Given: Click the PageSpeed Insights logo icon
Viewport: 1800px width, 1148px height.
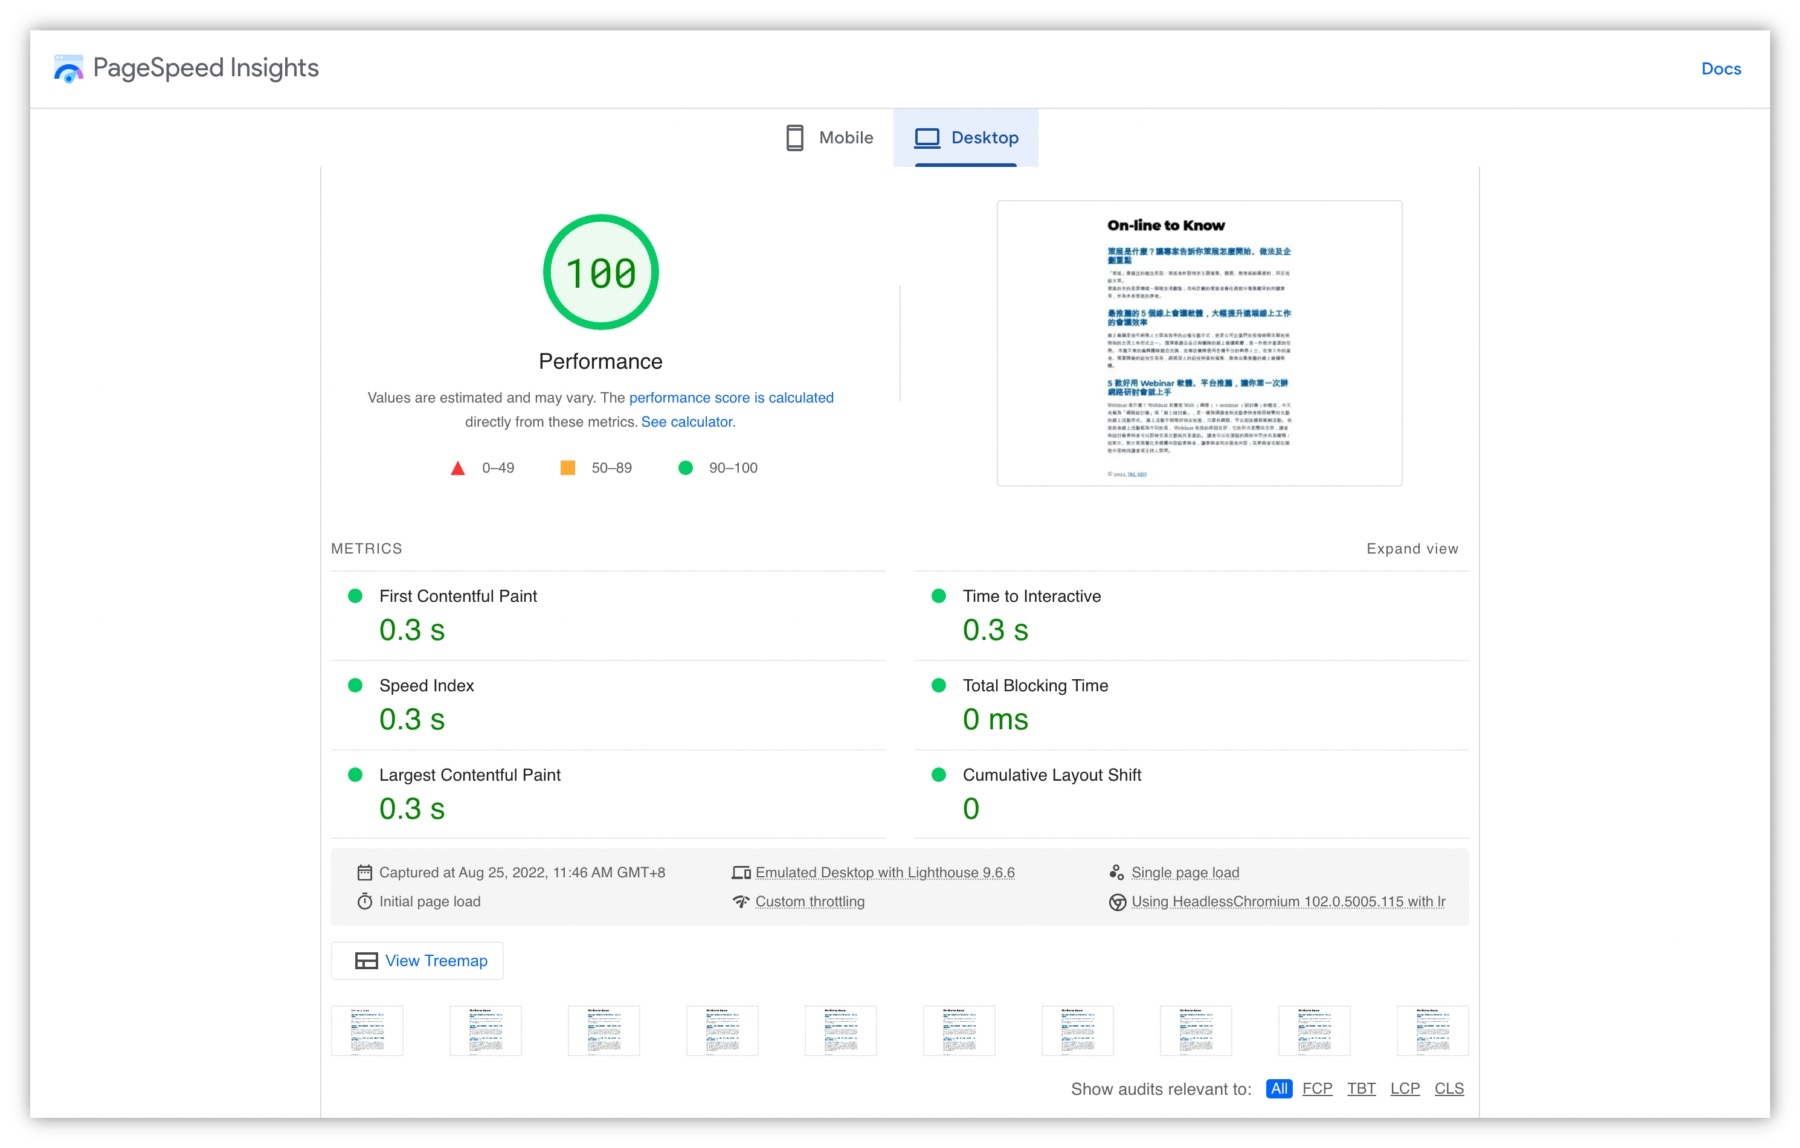Looking at the screenshot, I should (68, 68).
